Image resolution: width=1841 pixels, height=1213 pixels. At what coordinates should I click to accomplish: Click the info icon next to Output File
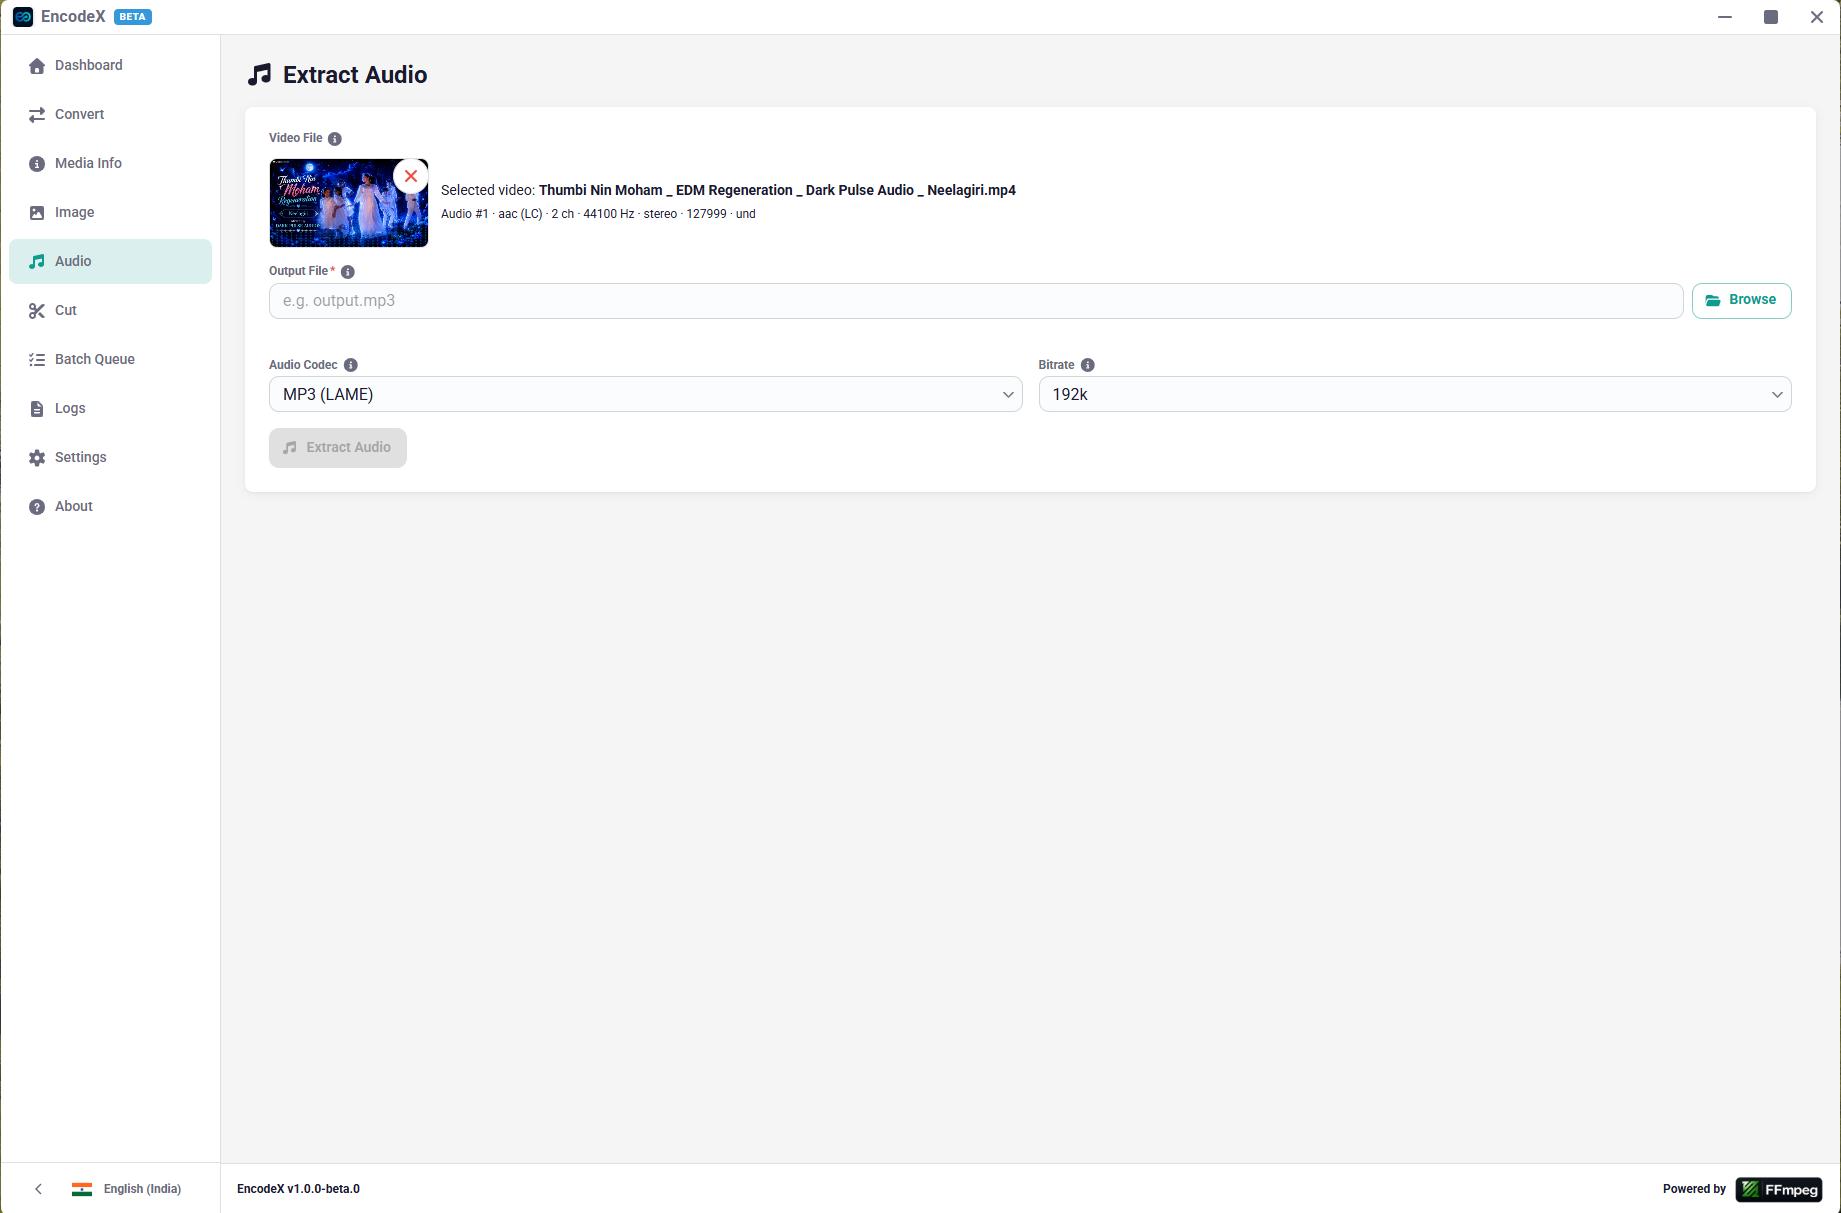(x=348, y=272)
